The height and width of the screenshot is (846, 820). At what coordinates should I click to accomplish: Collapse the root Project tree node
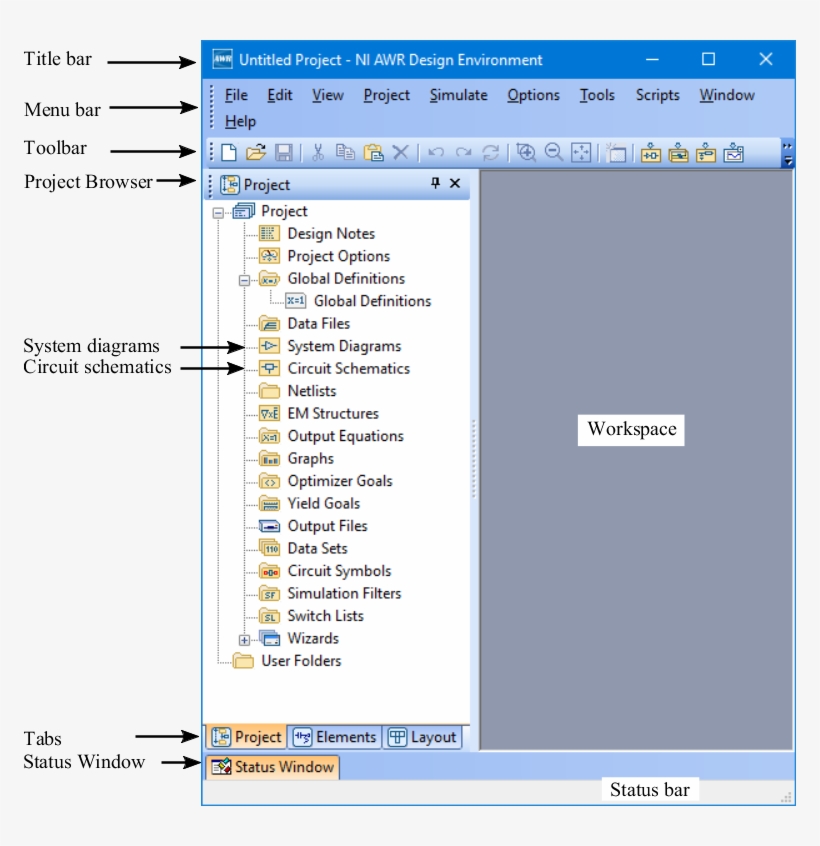(x=218, y=213)
